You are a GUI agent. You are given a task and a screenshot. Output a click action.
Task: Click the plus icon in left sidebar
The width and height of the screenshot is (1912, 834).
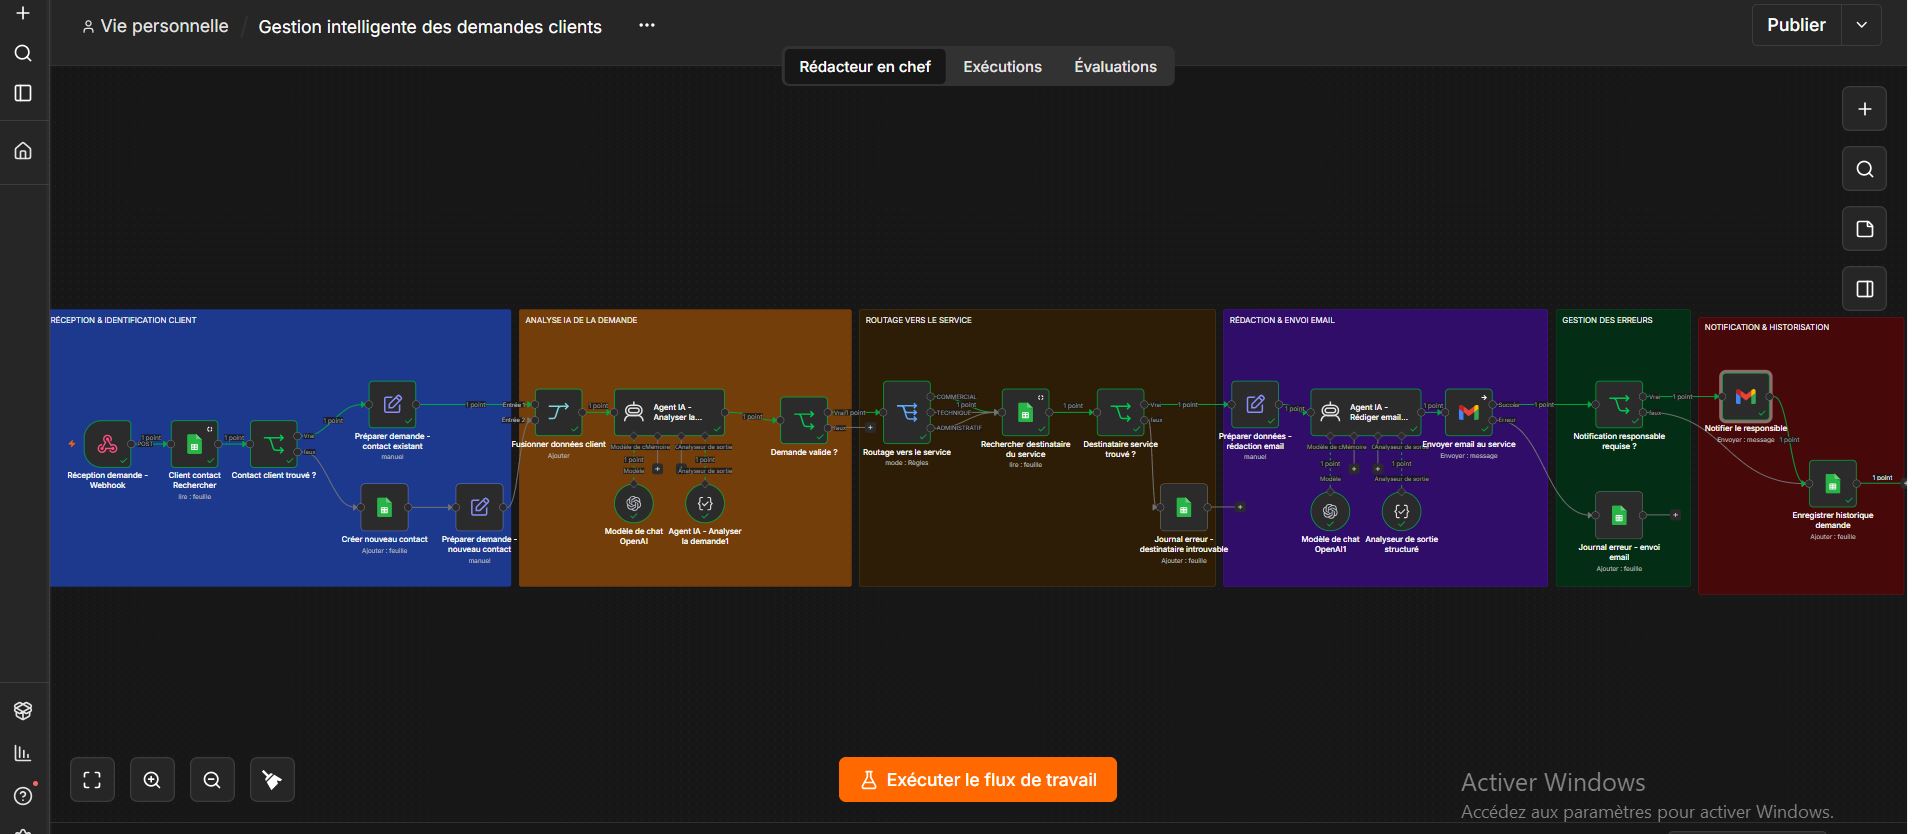(23, 13)
